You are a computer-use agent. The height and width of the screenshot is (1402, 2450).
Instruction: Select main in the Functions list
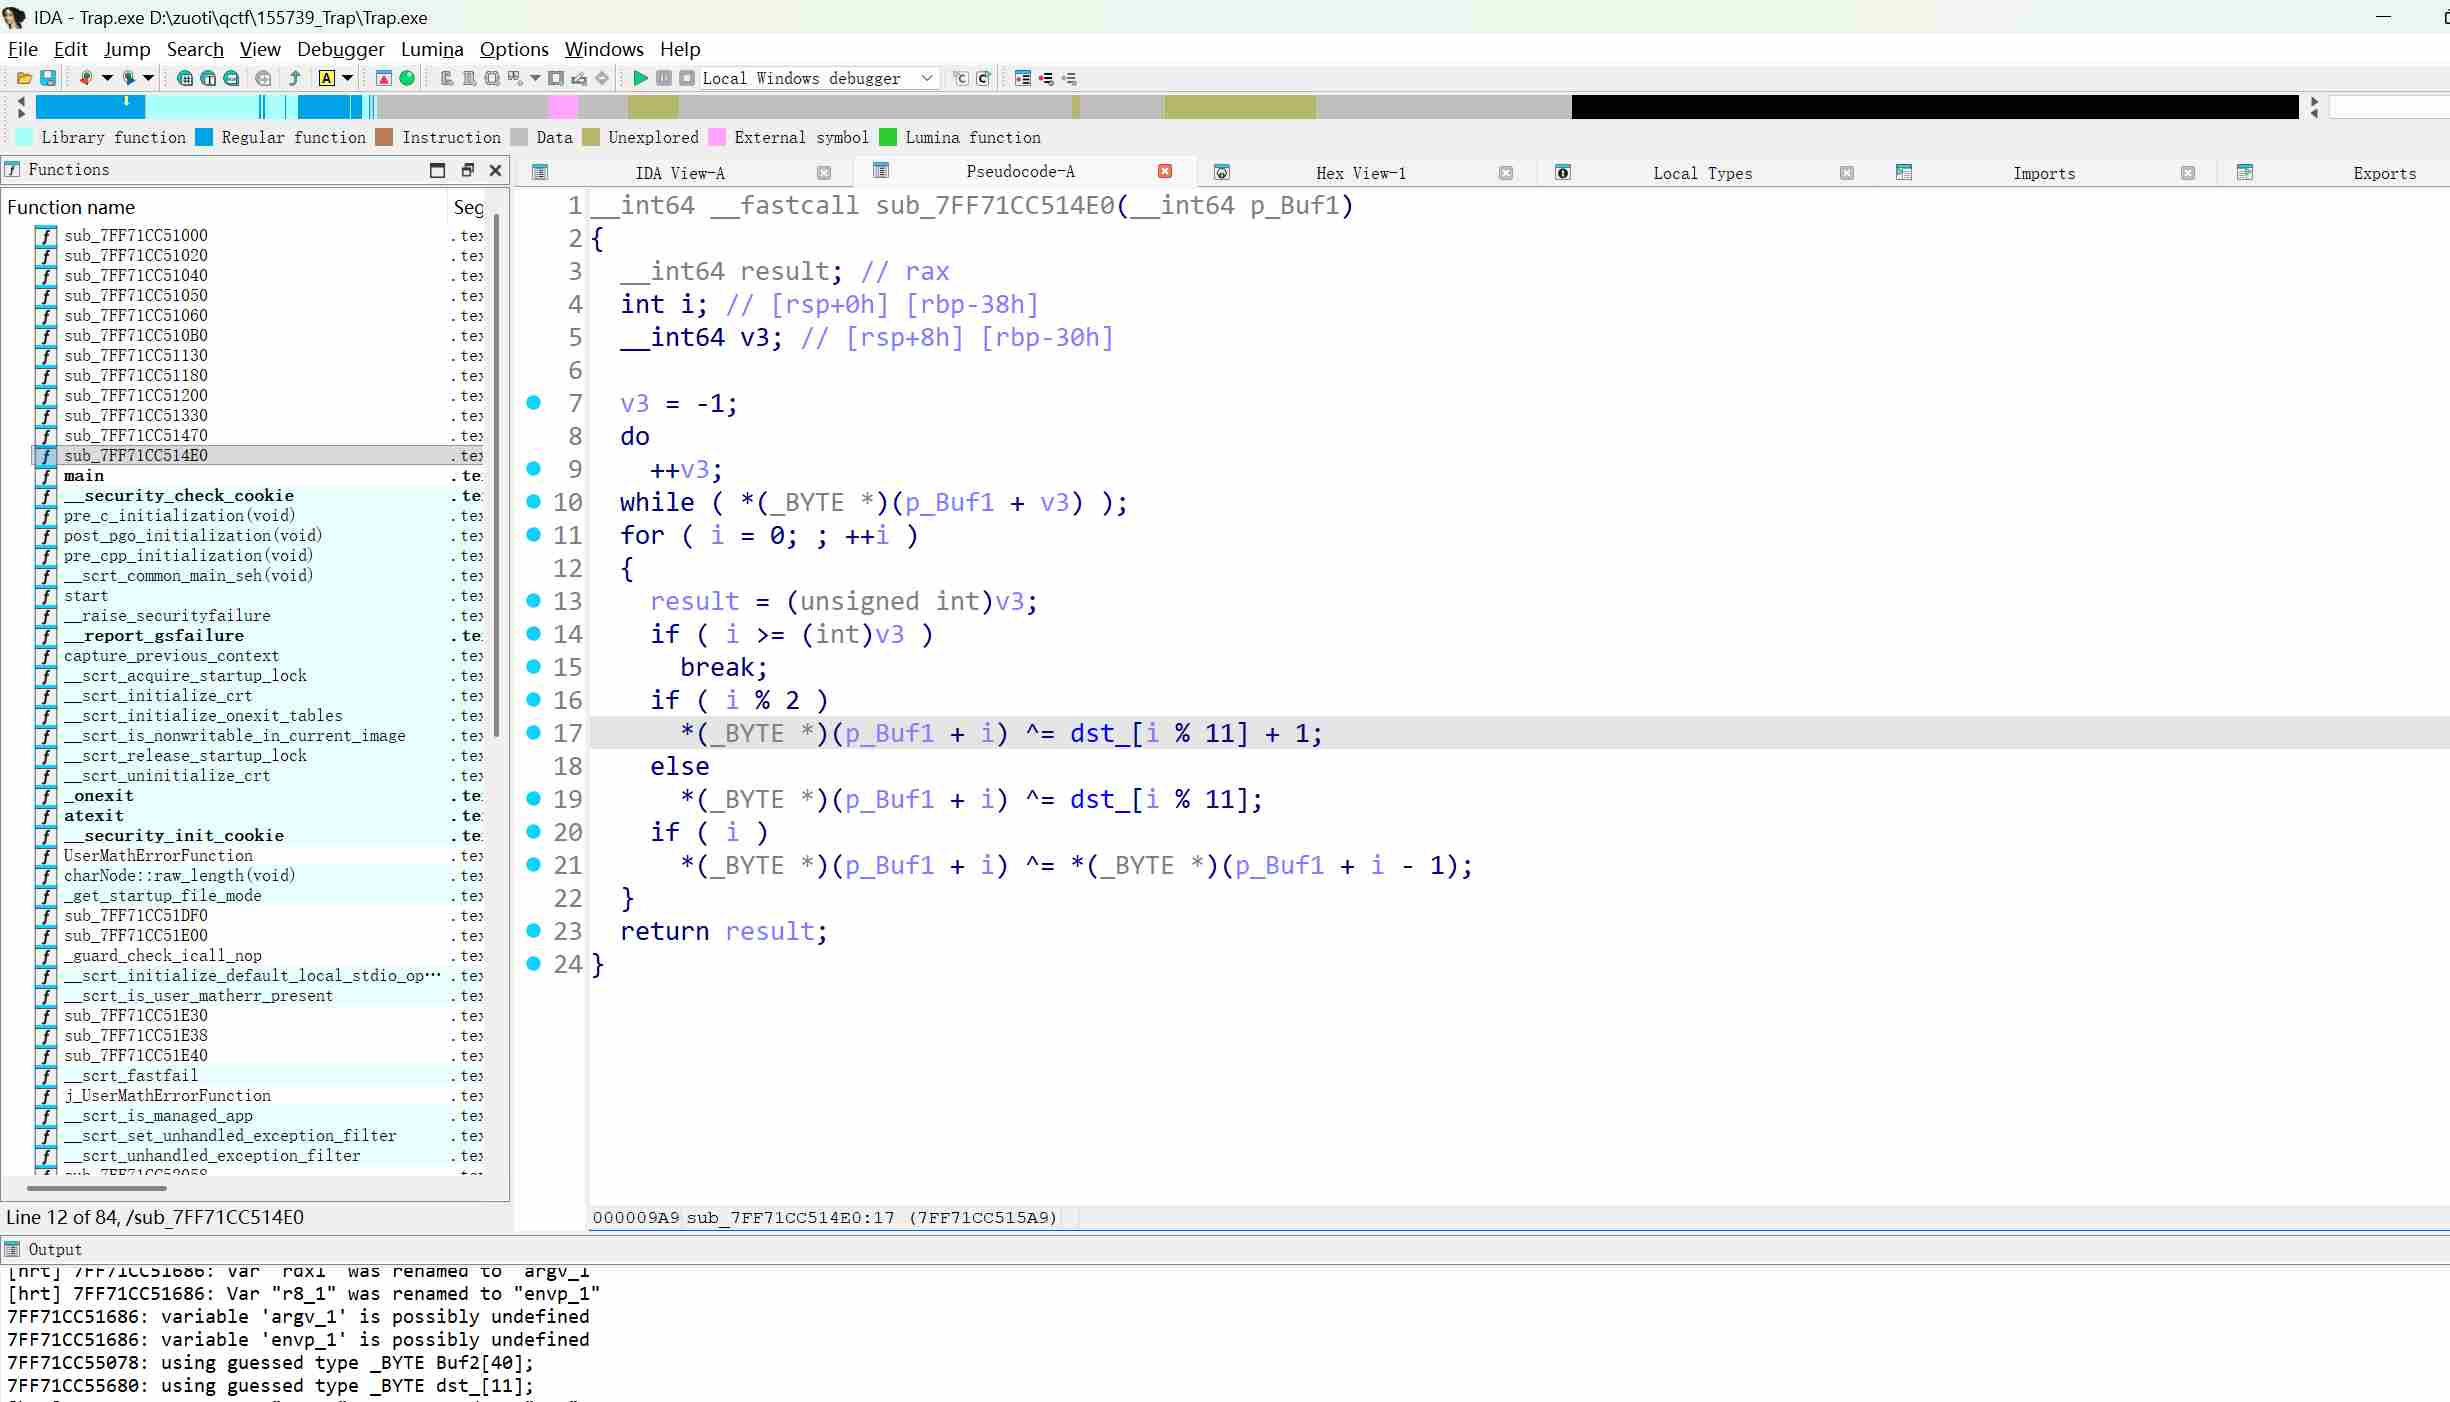coord(84,475)
